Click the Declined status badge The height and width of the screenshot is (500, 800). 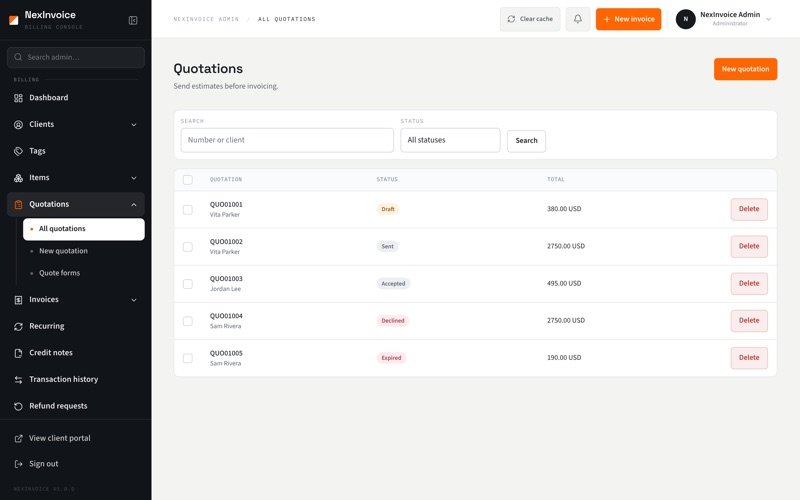tap(393, 321)
